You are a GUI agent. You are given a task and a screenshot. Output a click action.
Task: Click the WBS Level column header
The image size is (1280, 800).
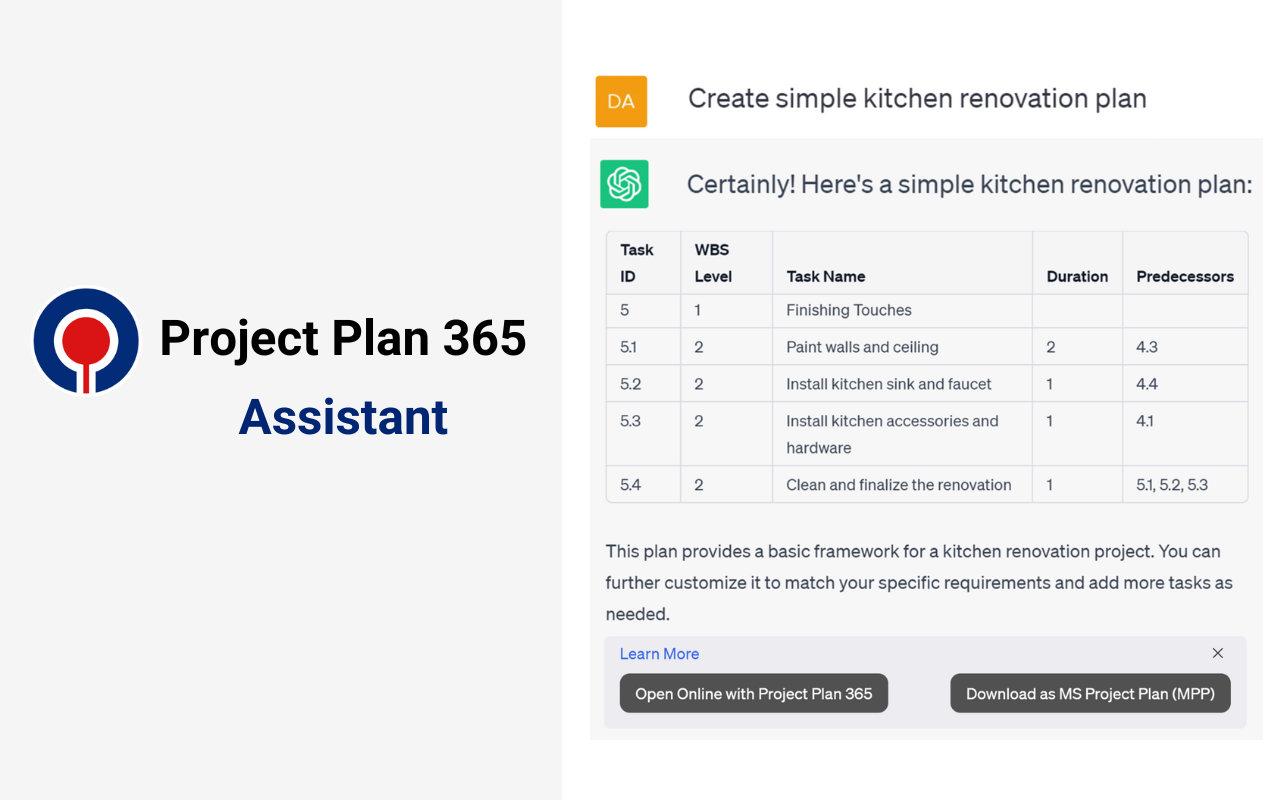712,262
